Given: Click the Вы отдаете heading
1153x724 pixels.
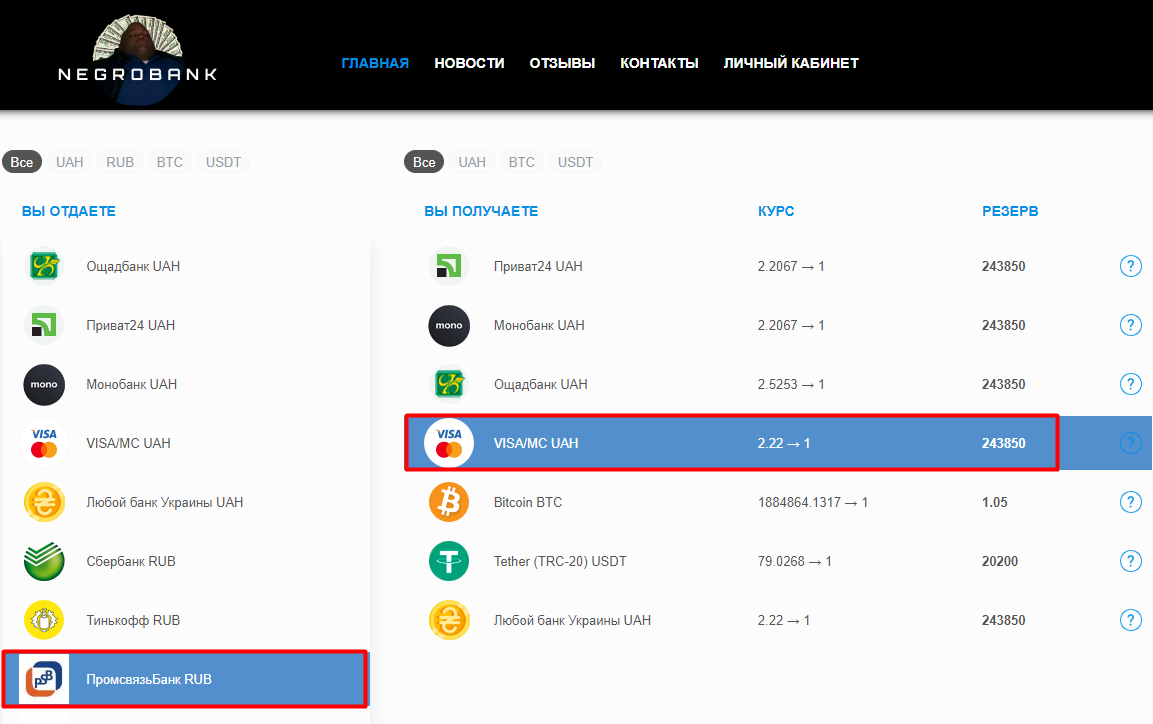Looking at the screenshot, I should [68, 211].
